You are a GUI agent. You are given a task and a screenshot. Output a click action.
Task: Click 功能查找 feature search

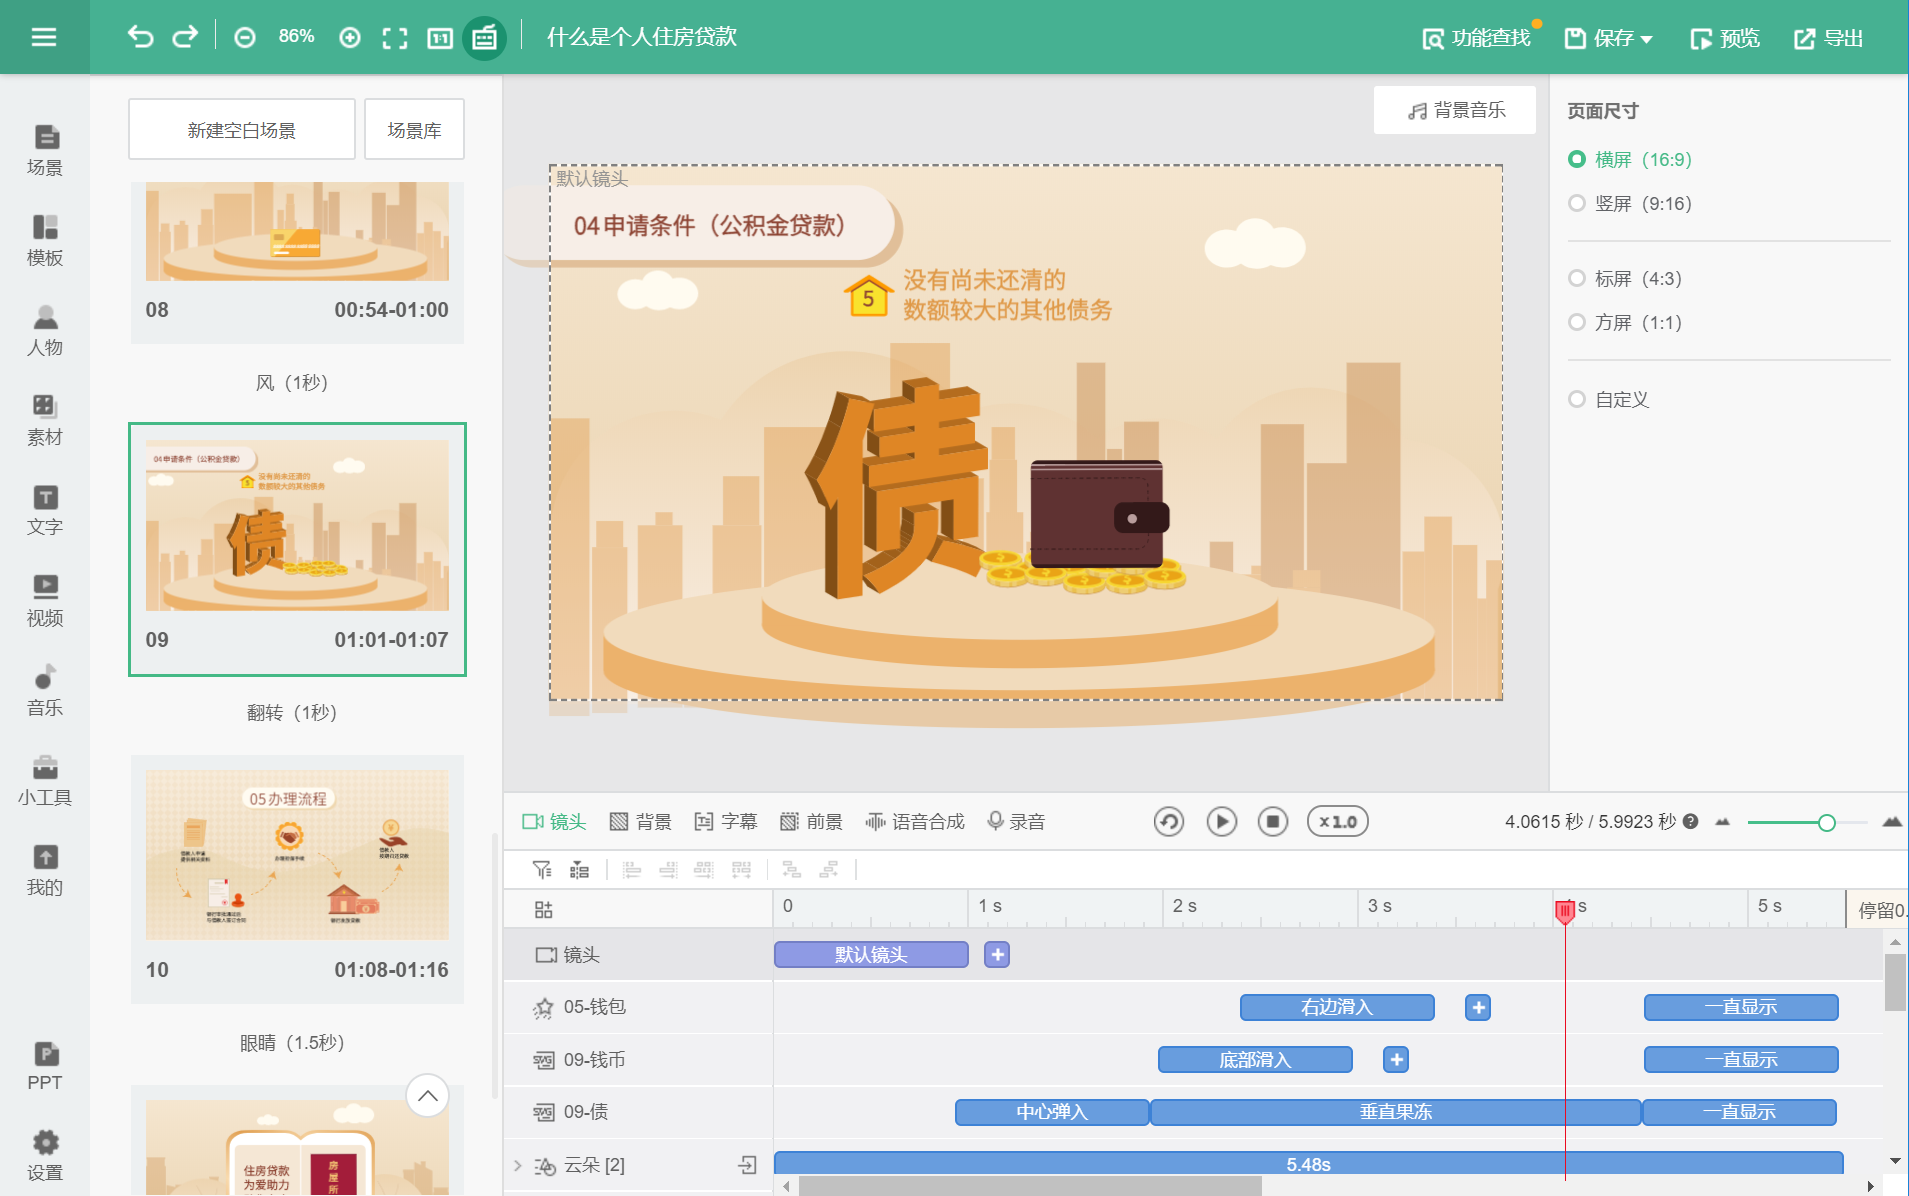[1477, 38]
